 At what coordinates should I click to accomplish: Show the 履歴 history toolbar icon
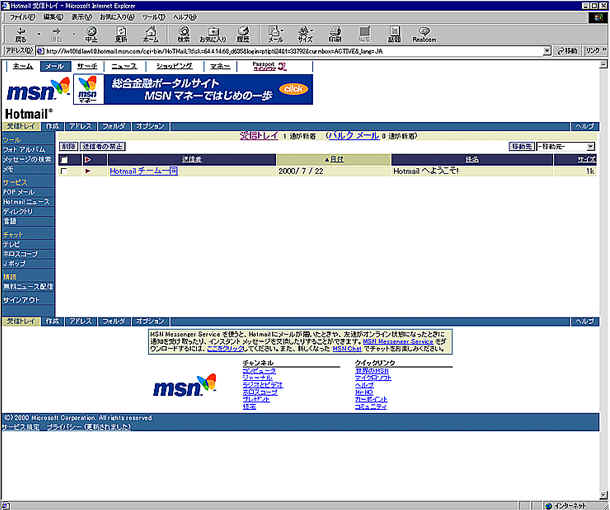243,34
